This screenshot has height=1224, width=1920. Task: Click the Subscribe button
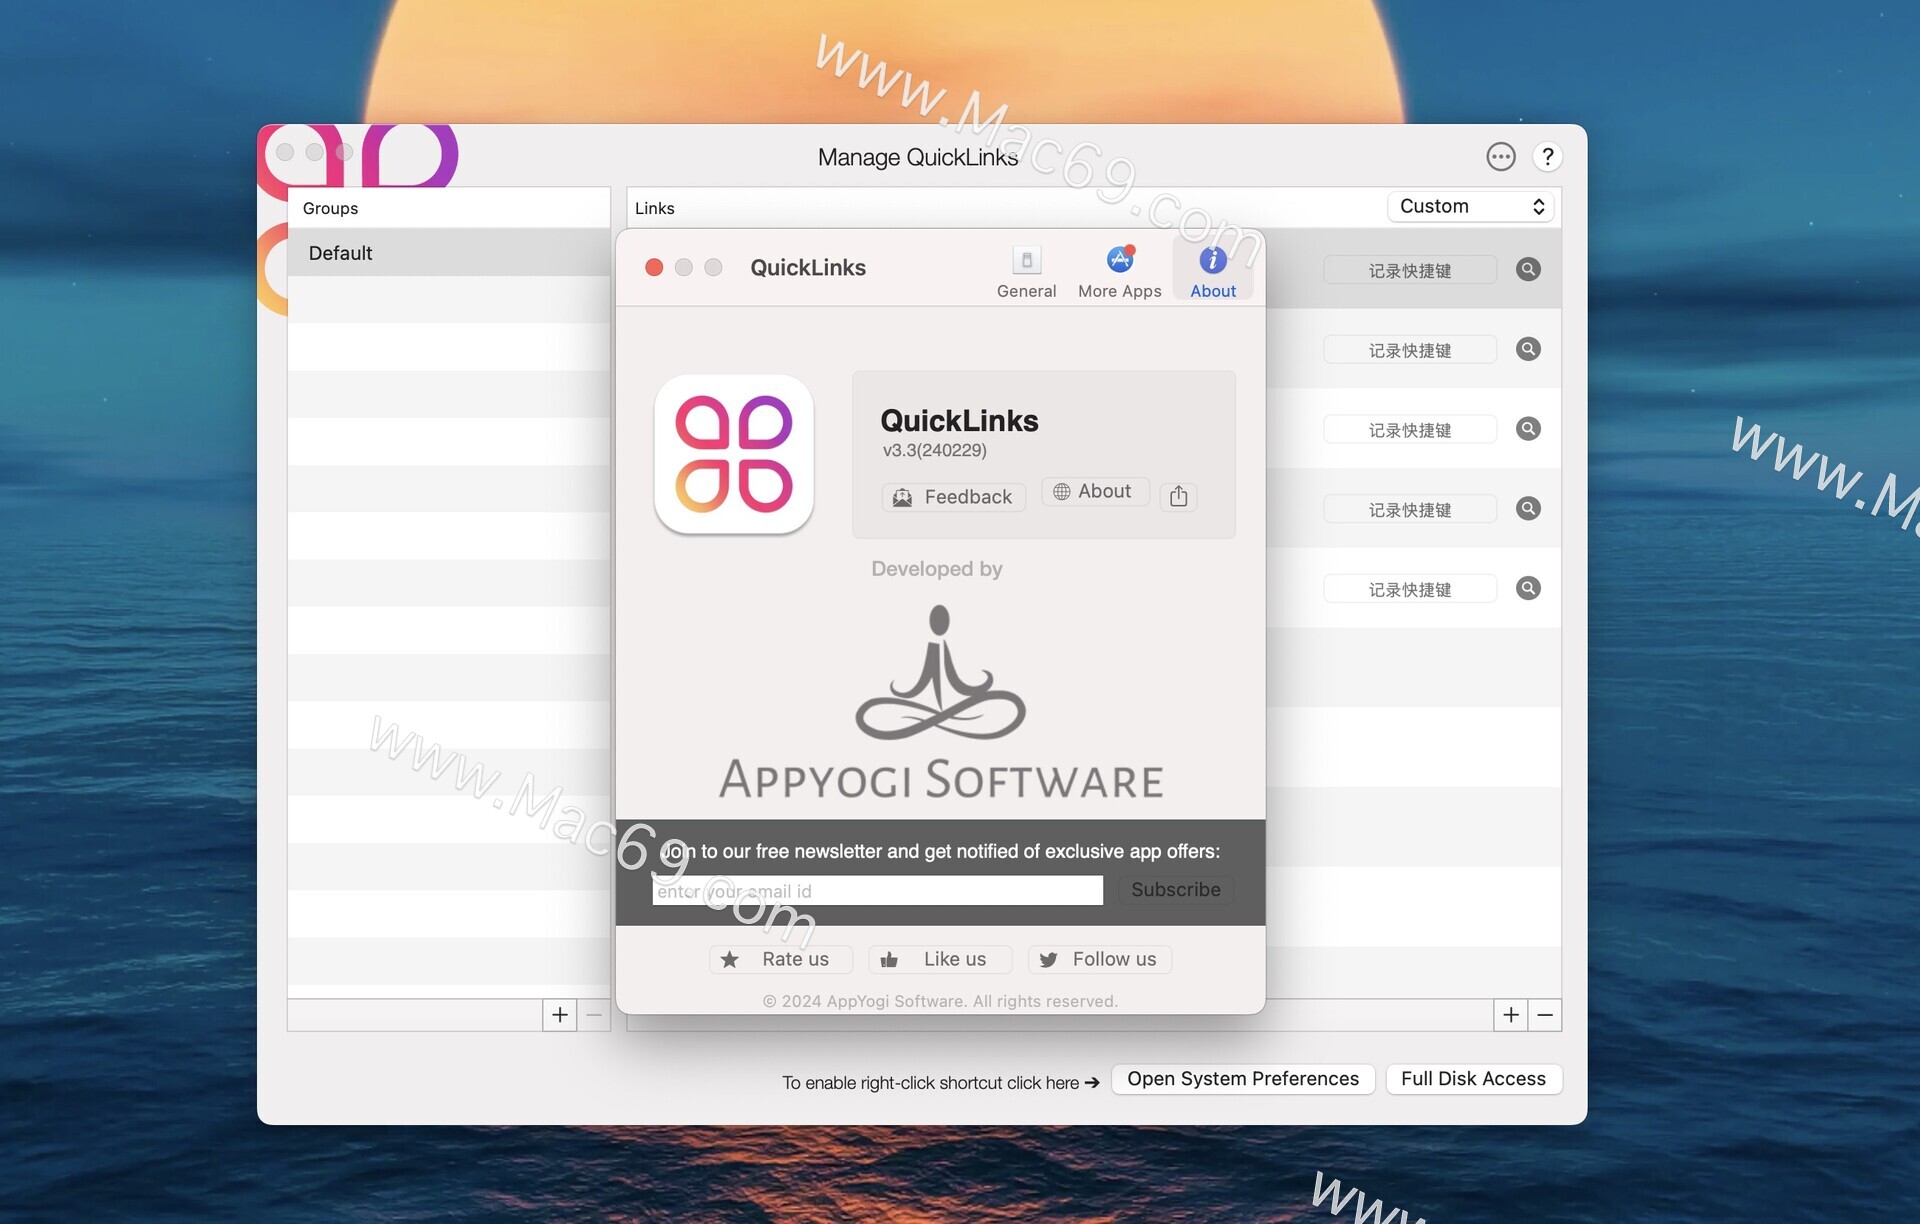1175,890
